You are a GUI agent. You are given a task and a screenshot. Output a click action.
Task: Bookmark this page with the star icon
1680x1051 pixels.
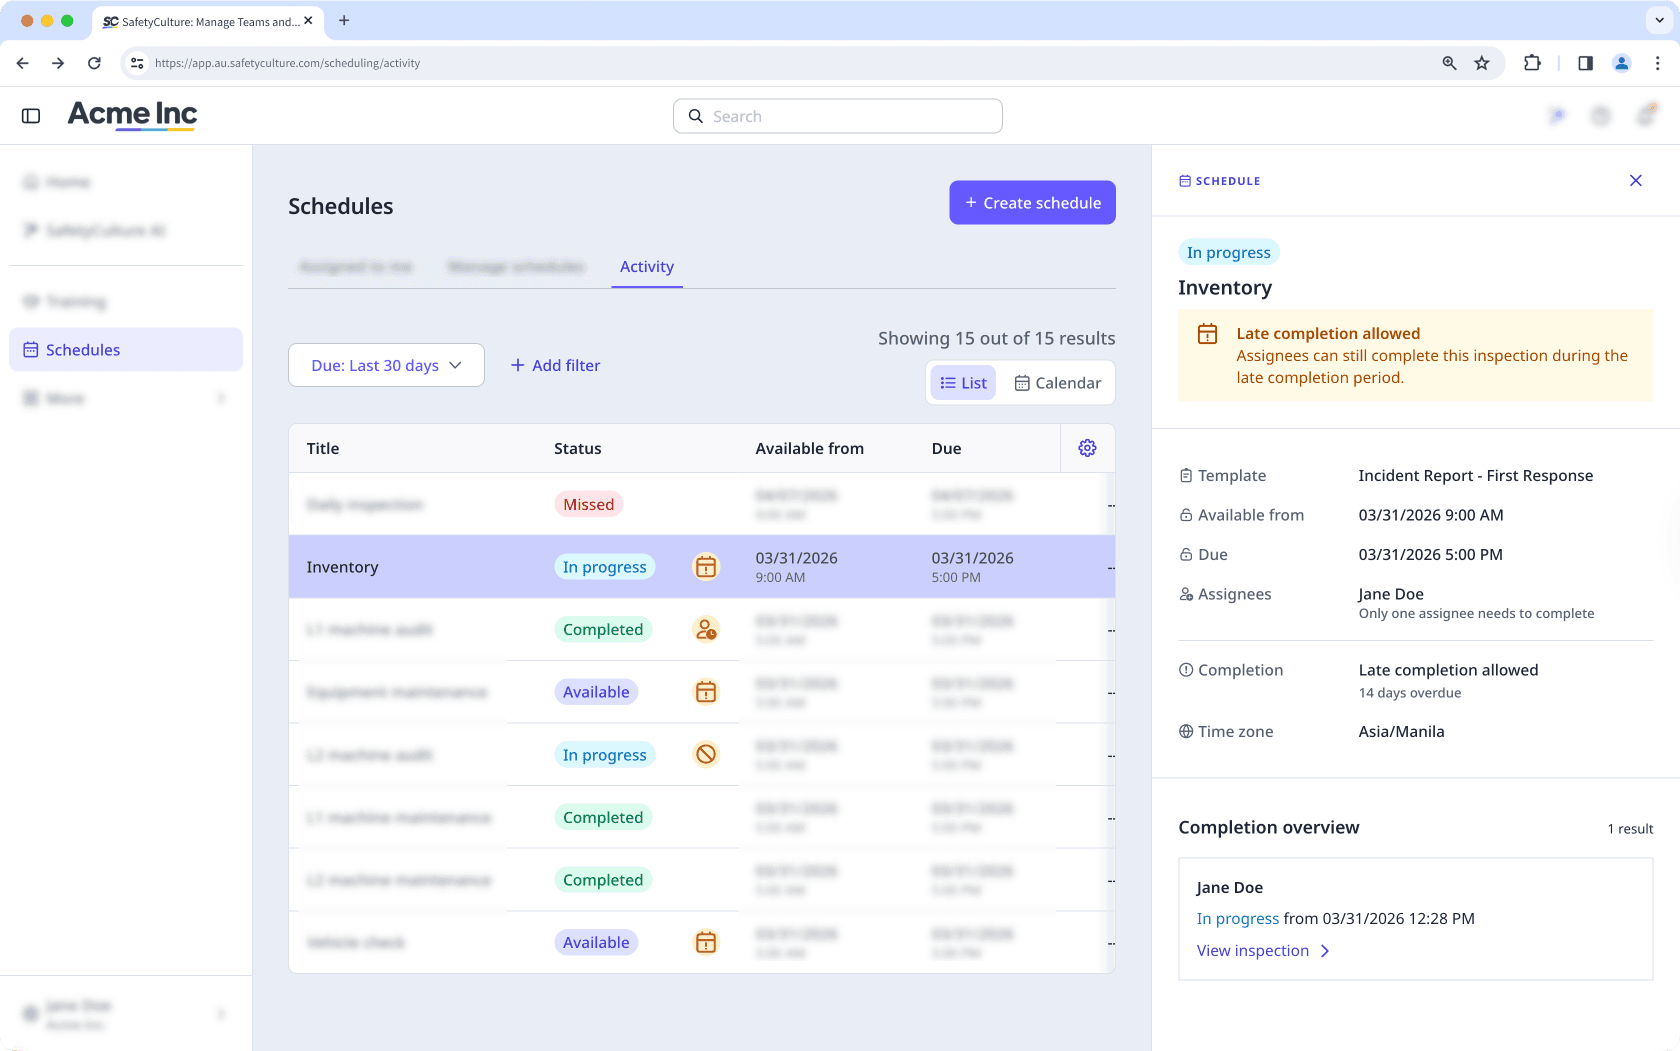(1482, 63)
